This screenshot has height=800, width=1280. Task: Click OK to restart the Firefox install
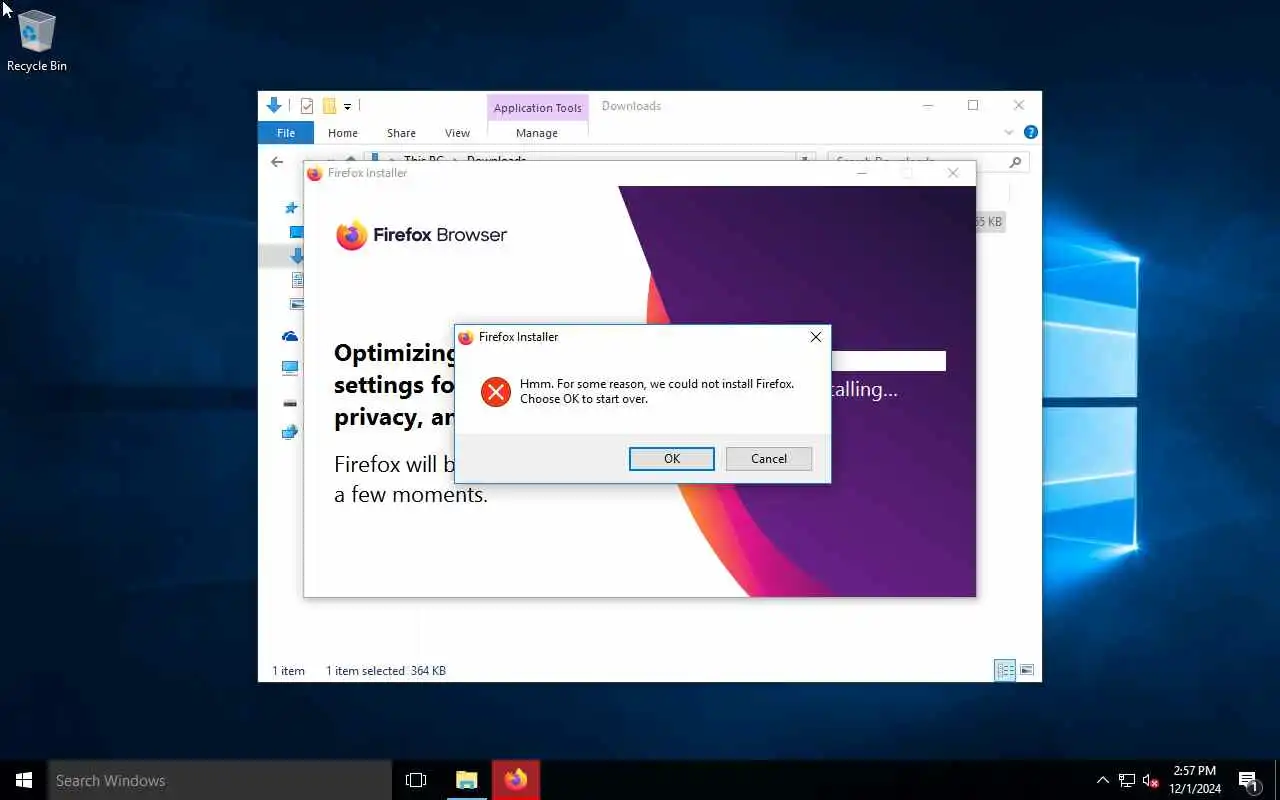[672, 459]
